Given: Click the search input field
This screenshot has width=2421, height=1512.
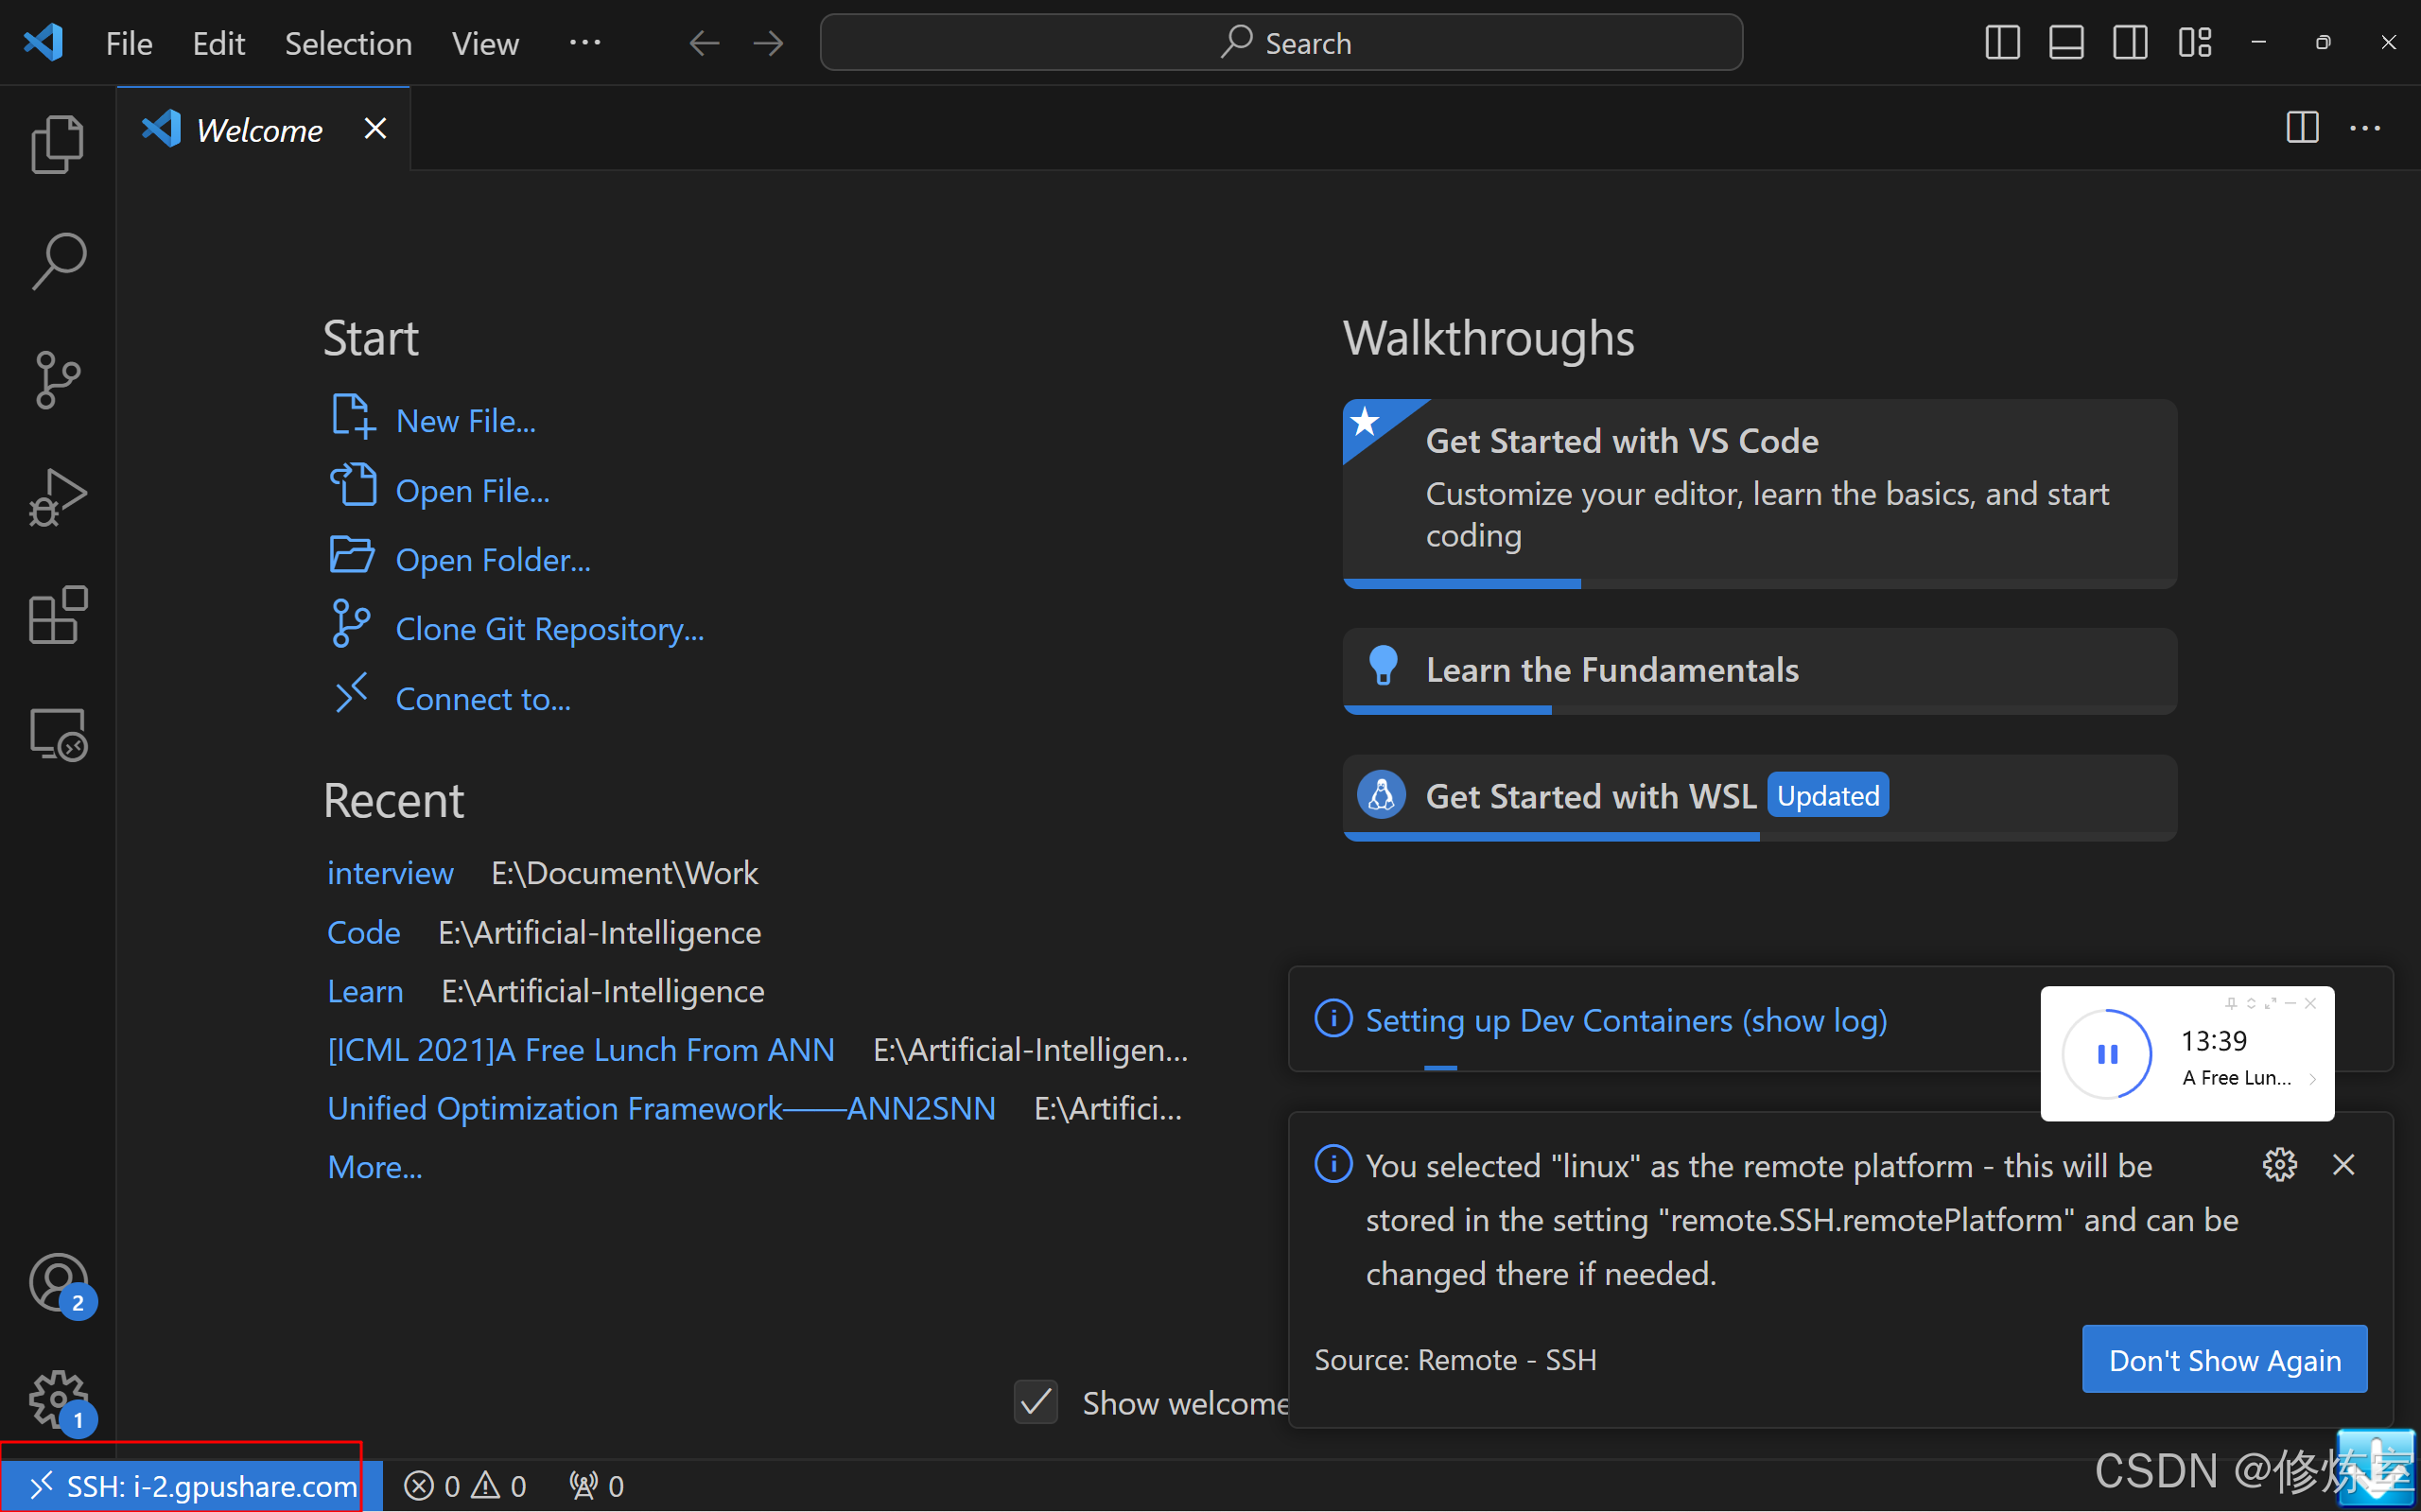Looking at the screenshot, I should click(x=1279, y=43).
